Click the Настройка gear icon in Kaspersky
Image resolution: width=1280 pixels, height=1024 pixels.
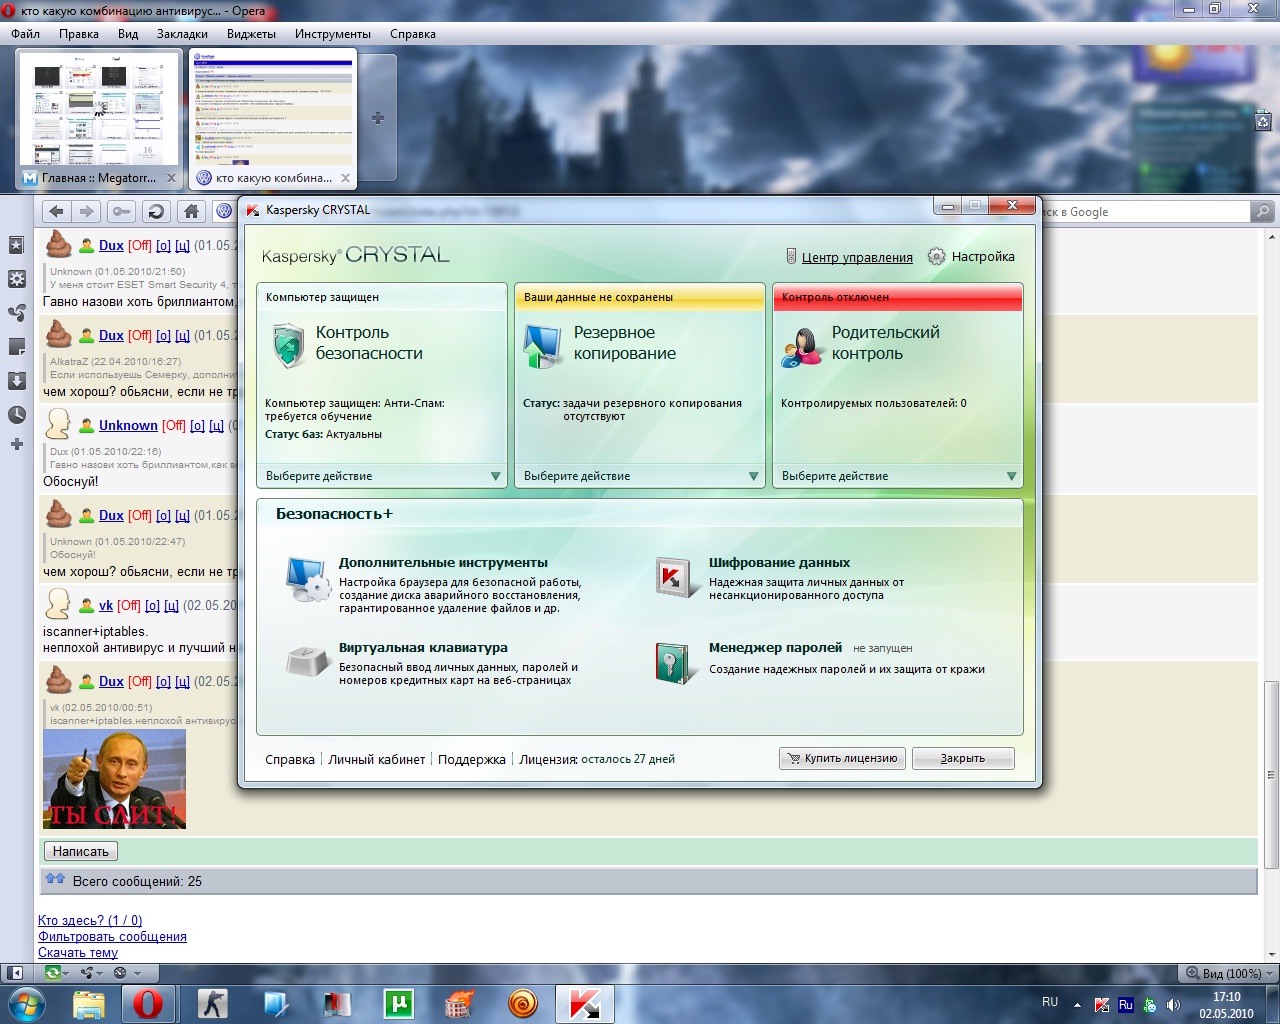tap(936, 257)
